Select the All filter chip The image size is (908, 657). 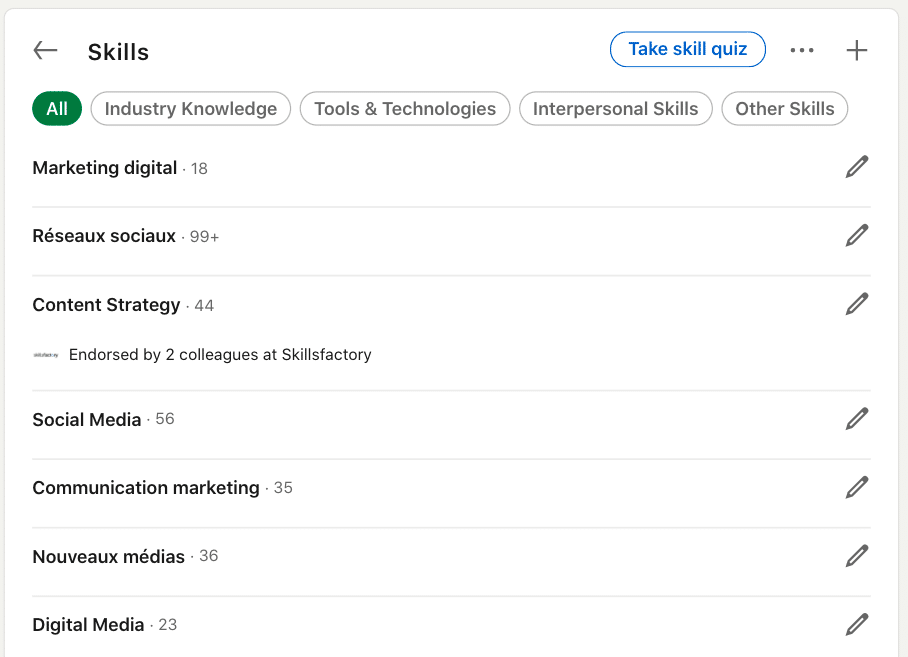[x=57, y=109]
